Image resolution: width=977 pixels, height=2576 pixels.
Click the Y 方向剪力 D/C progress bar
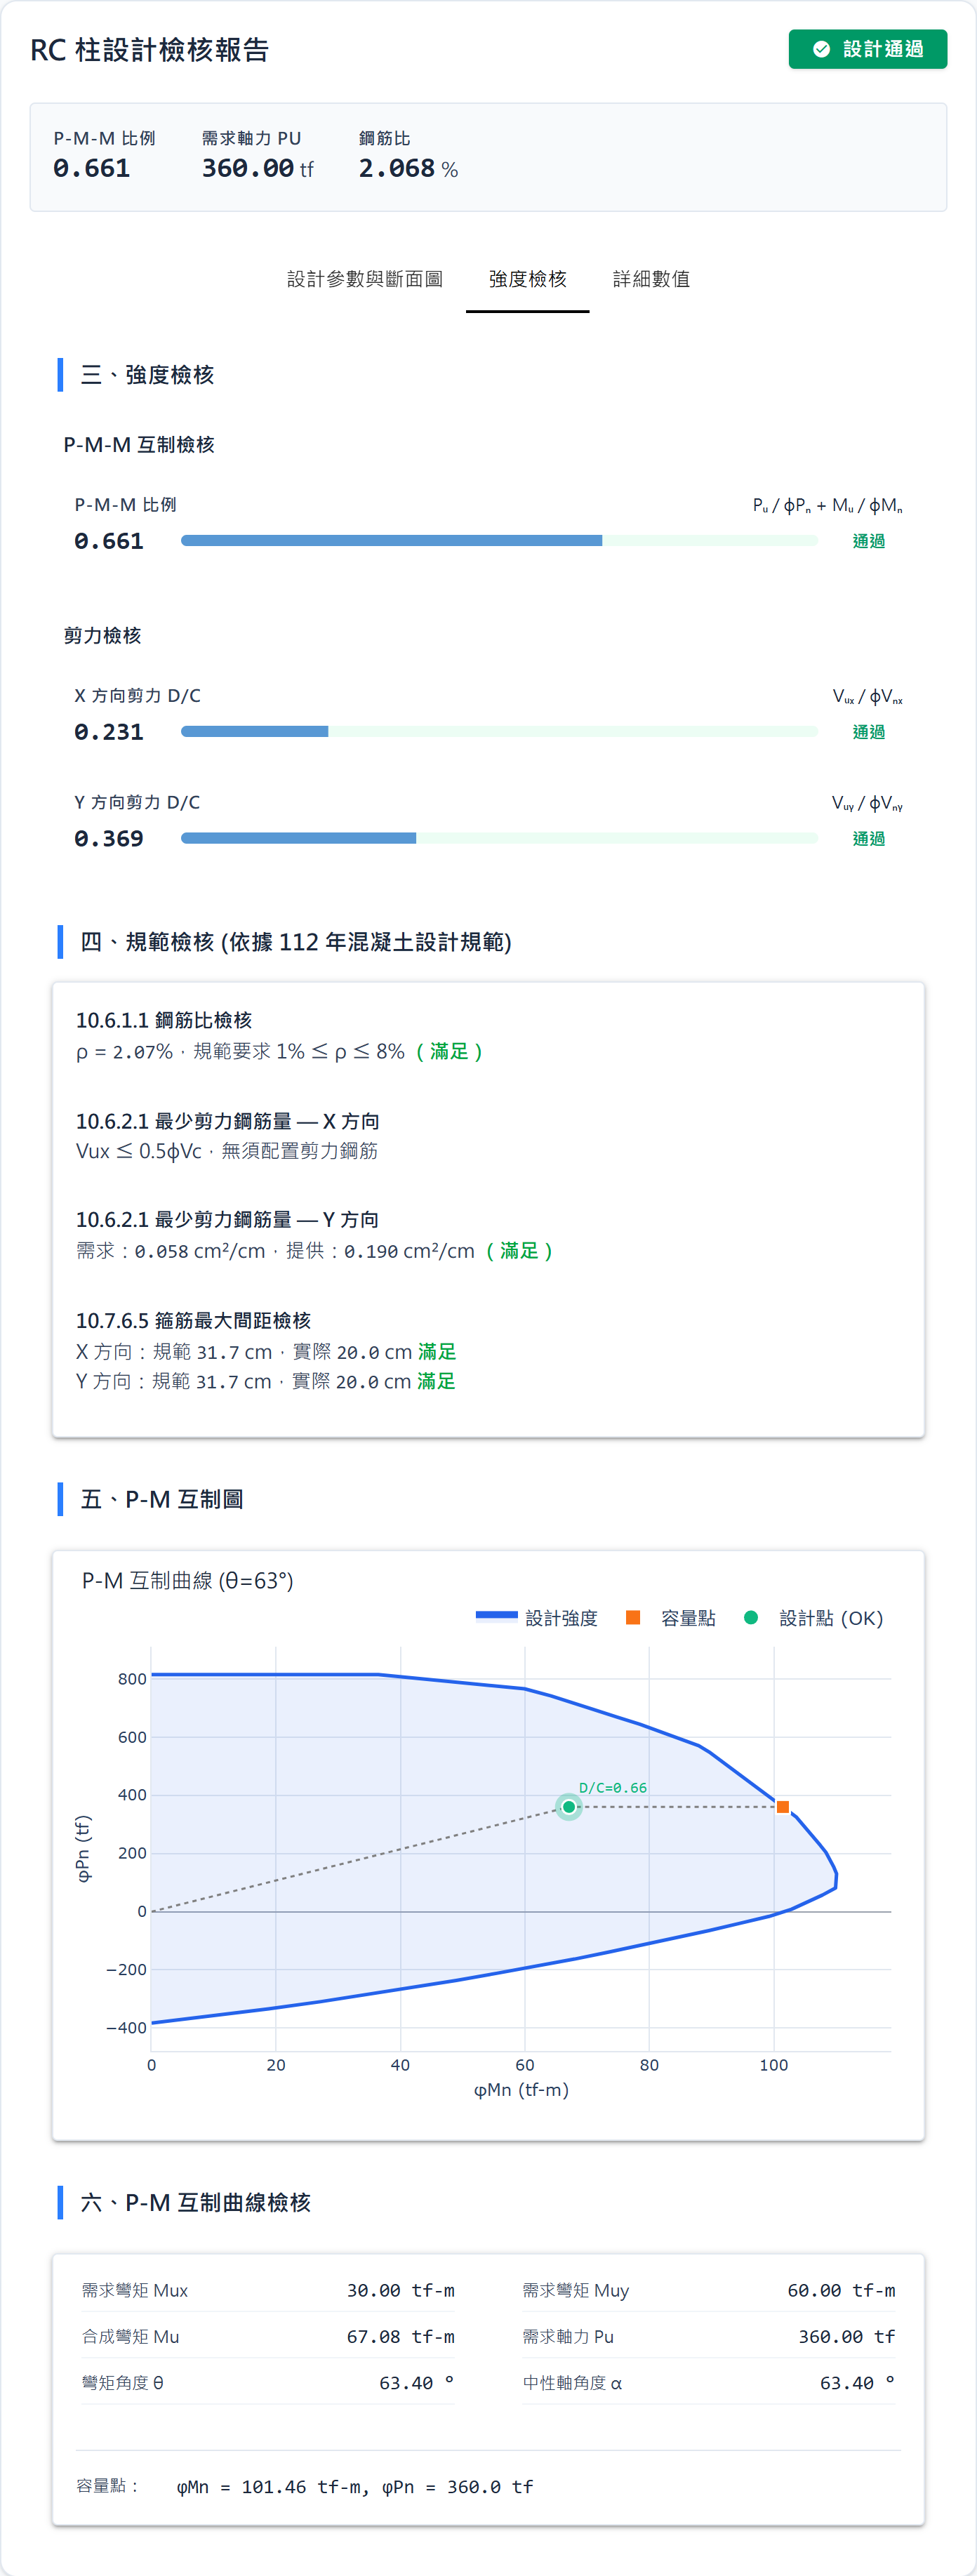pos(500,838)
